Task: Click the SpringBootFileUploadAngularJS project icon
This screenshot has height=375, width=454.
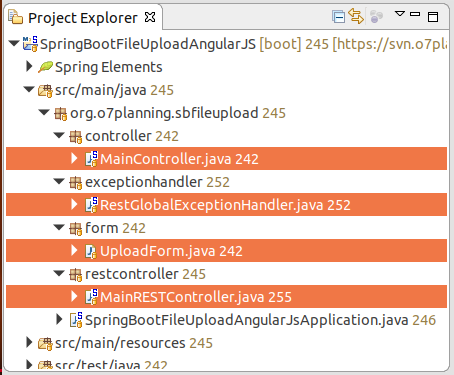Action: (30, 44)
